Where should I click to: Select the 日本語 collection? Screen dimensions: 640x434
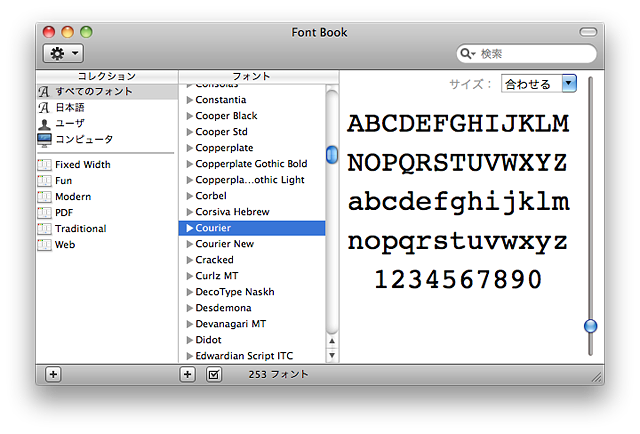click(x=107, y=107)
